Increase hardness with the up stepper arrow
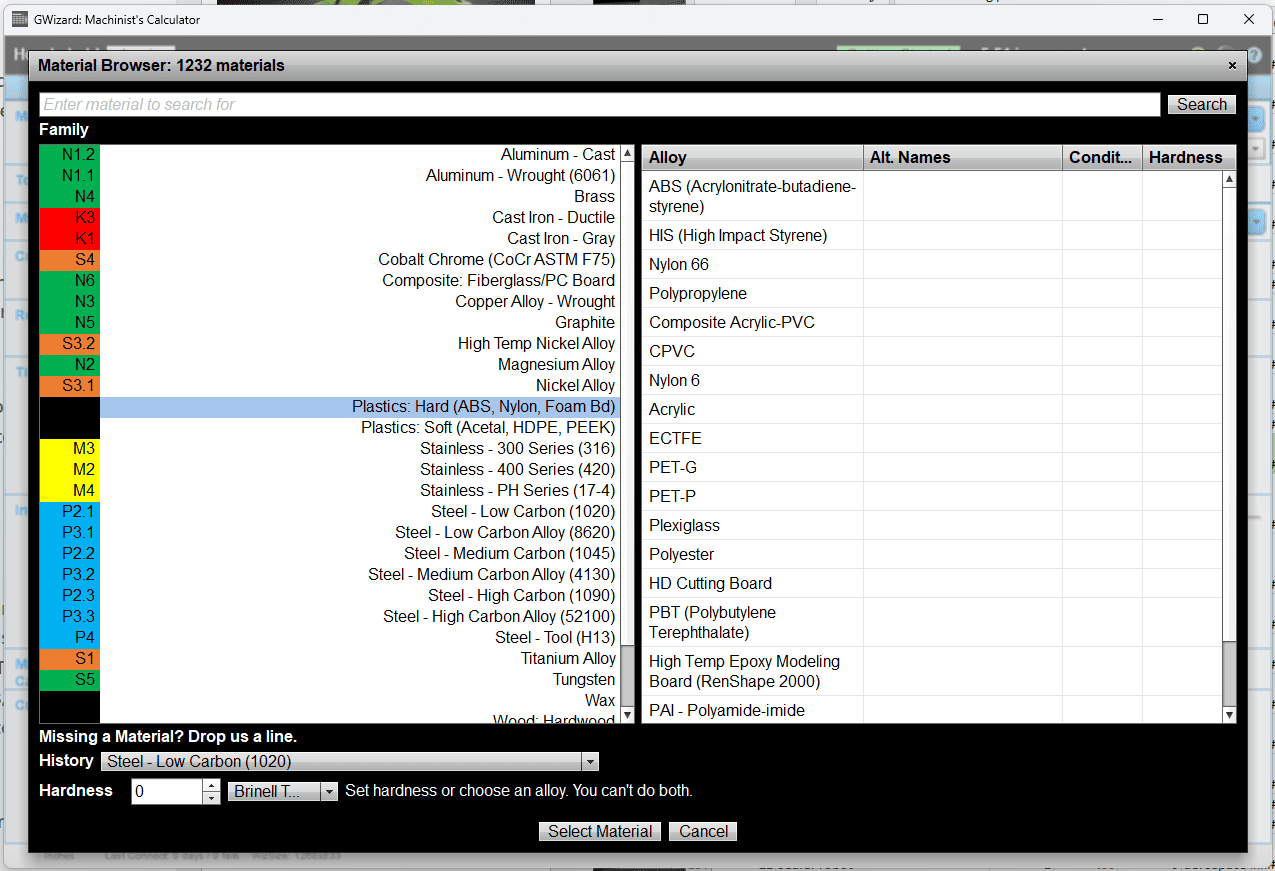Screen dimensions: 1275x871 point(212,786)
